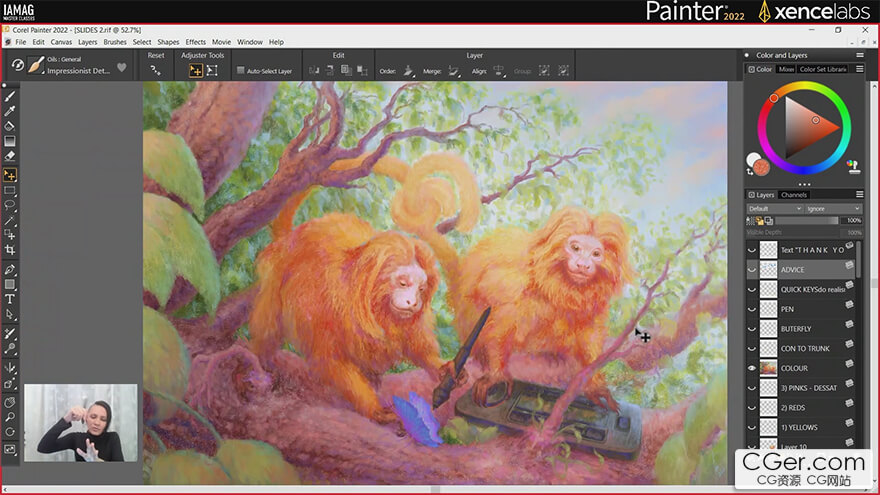Open the Layers menu
The image size is (880, 495).
pos(88,42)
